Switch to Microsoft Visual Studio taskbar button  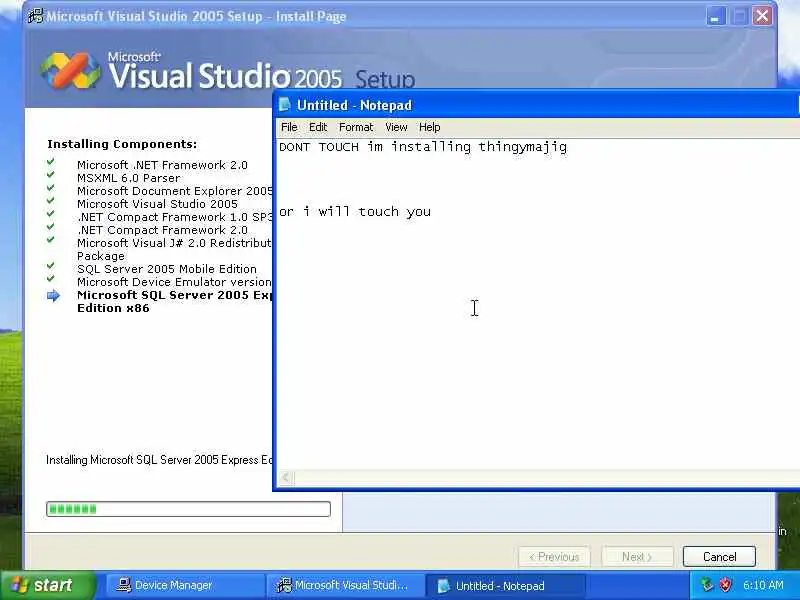[345, 585]
